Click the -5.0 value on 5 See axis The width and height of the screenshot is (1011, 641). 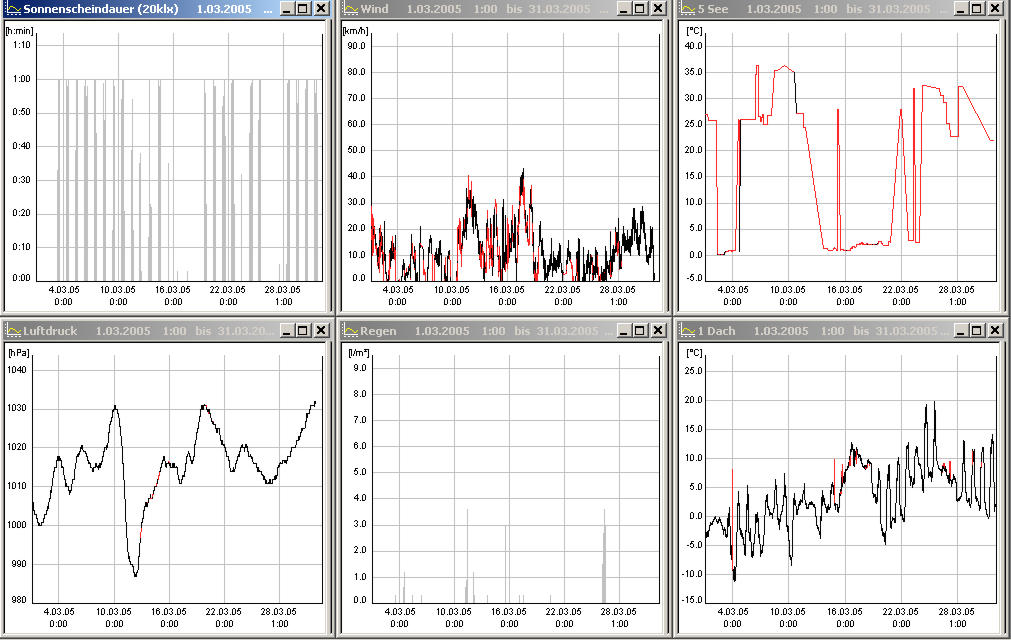tap(695, 278)
